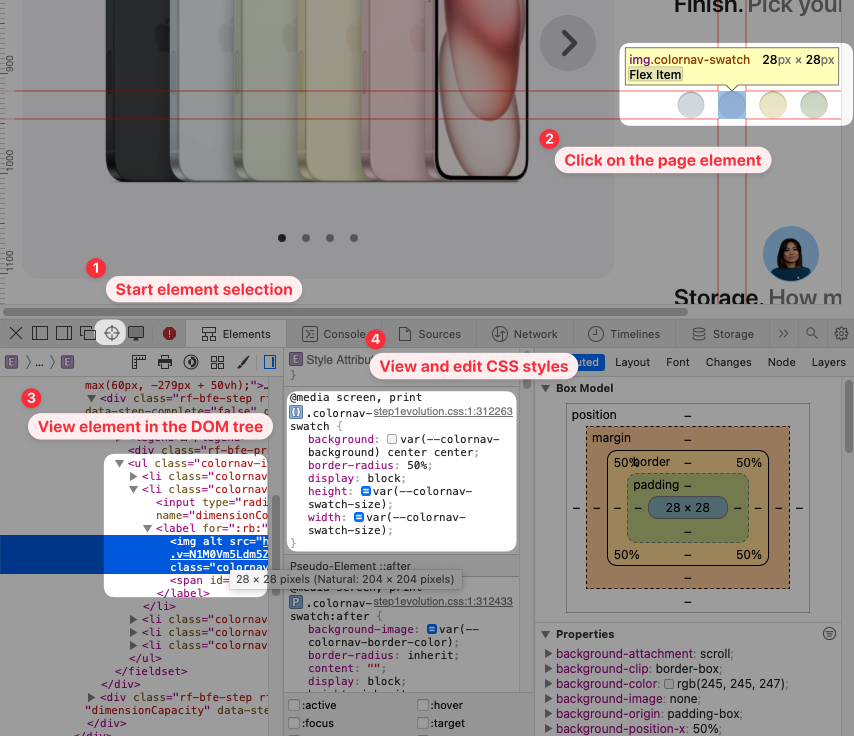The image size is (854, 736).
Task: Open the Timelines tab
Action: 624,334
